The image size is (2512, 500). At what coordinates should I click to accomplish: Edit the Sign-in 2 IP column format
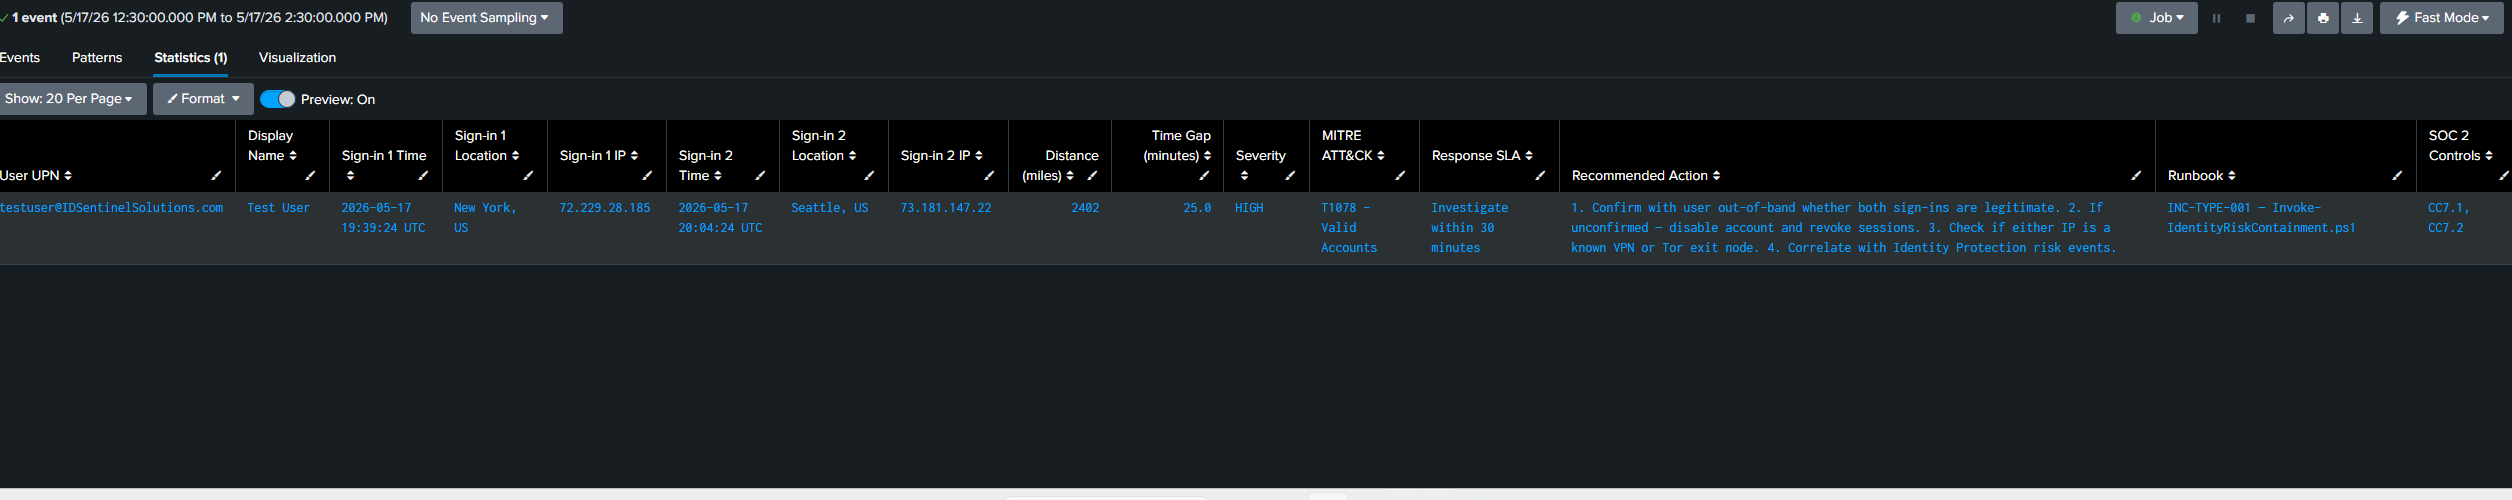989,176
